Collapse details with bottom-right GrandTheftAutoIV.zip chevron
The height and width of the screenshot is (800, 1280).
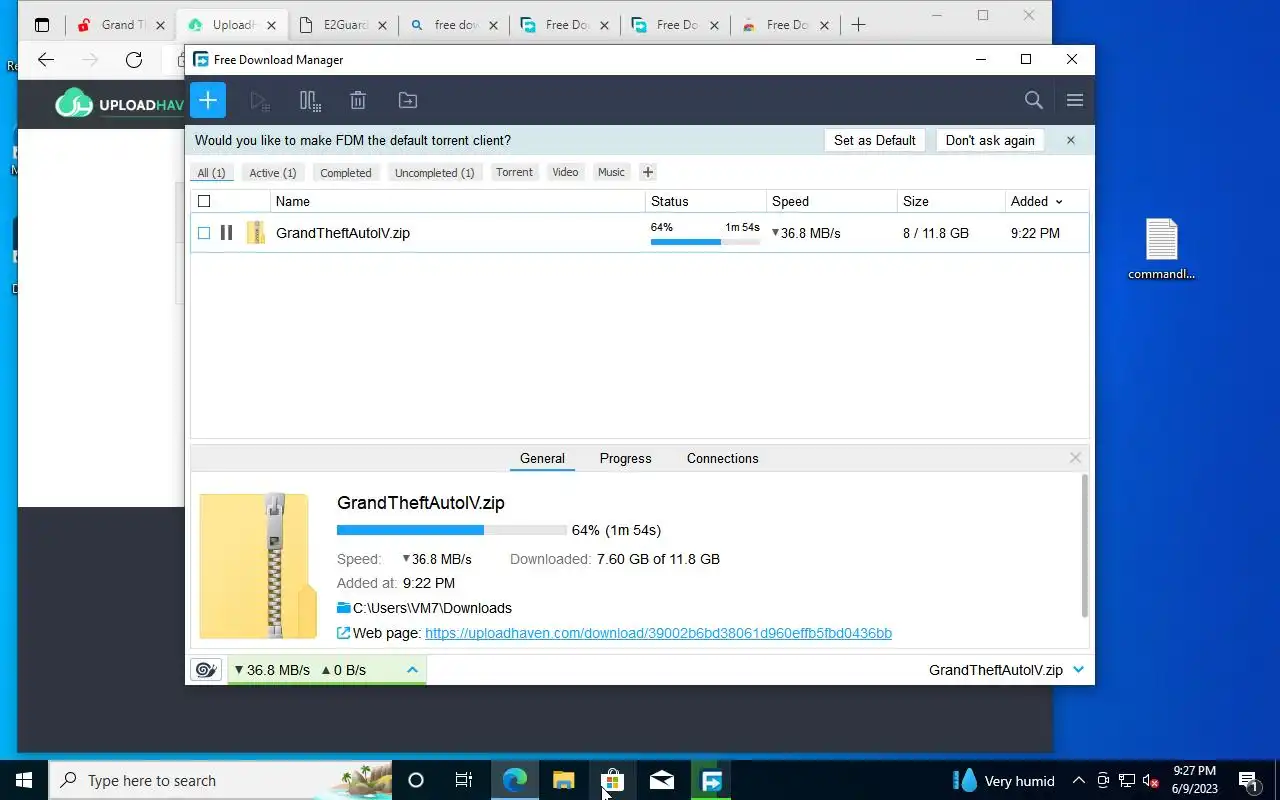click(1078, 670)
